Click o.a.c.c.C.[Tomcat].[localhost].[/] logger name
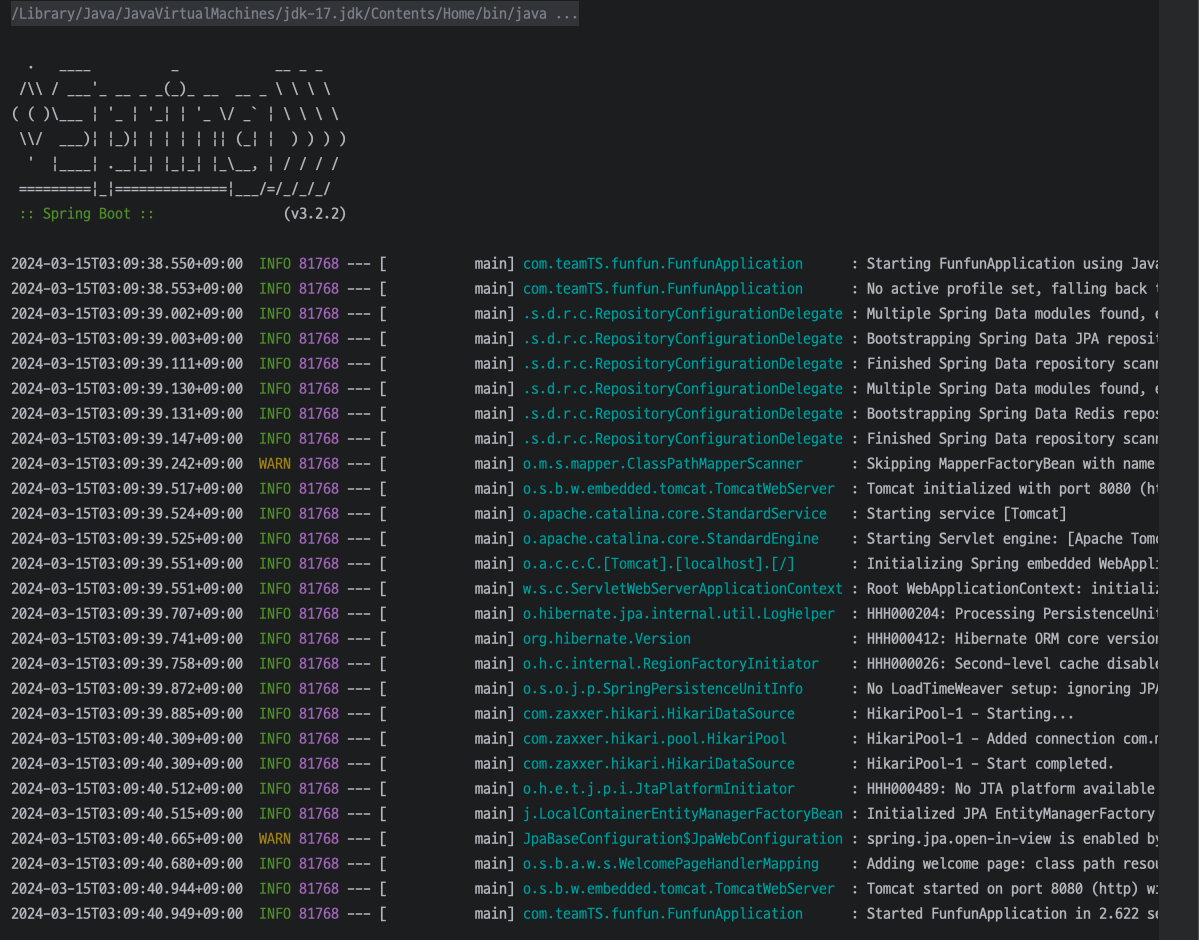Image resolution: width=1199 pixels, height=940 pixels. point(658,564)
